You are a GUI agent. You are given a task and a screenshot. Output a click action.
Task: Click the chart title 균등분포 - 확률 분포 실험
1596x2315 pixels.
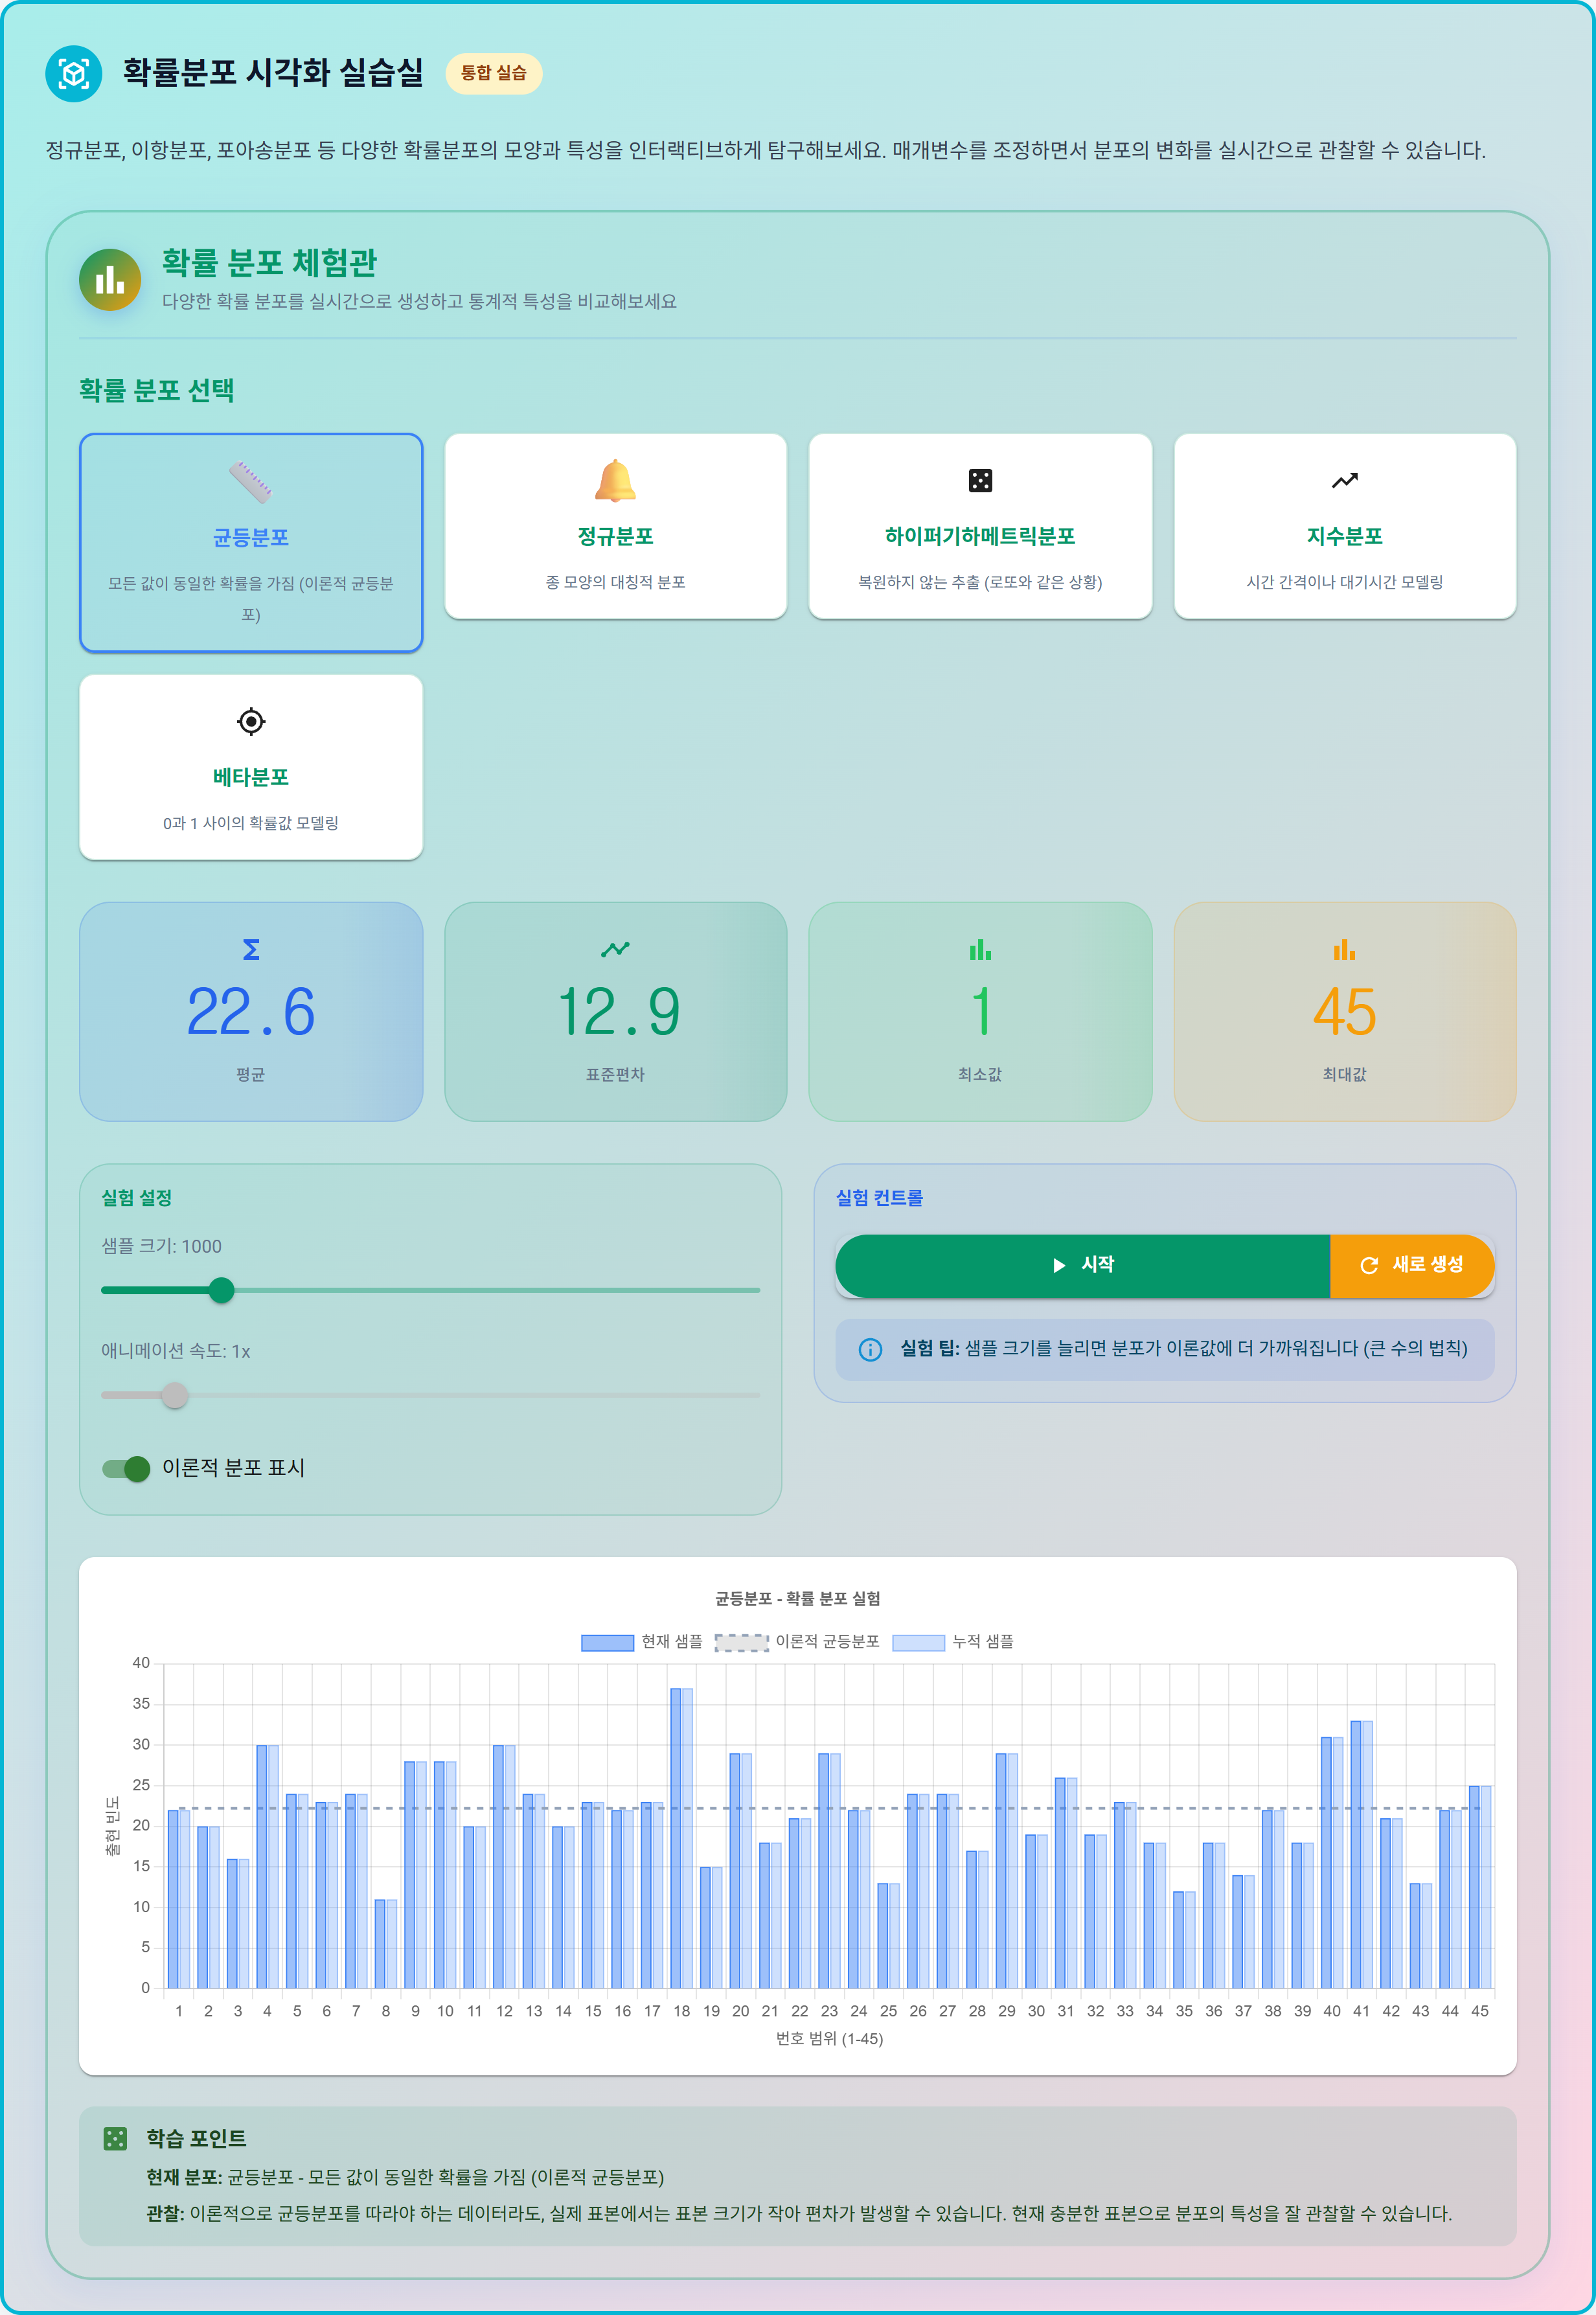coord(797,1598)
